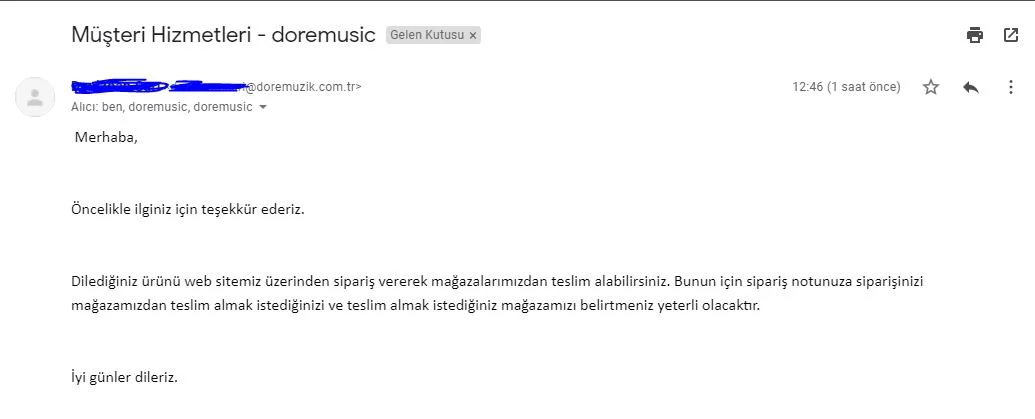Click the reply arrow icon

[970, 87]
